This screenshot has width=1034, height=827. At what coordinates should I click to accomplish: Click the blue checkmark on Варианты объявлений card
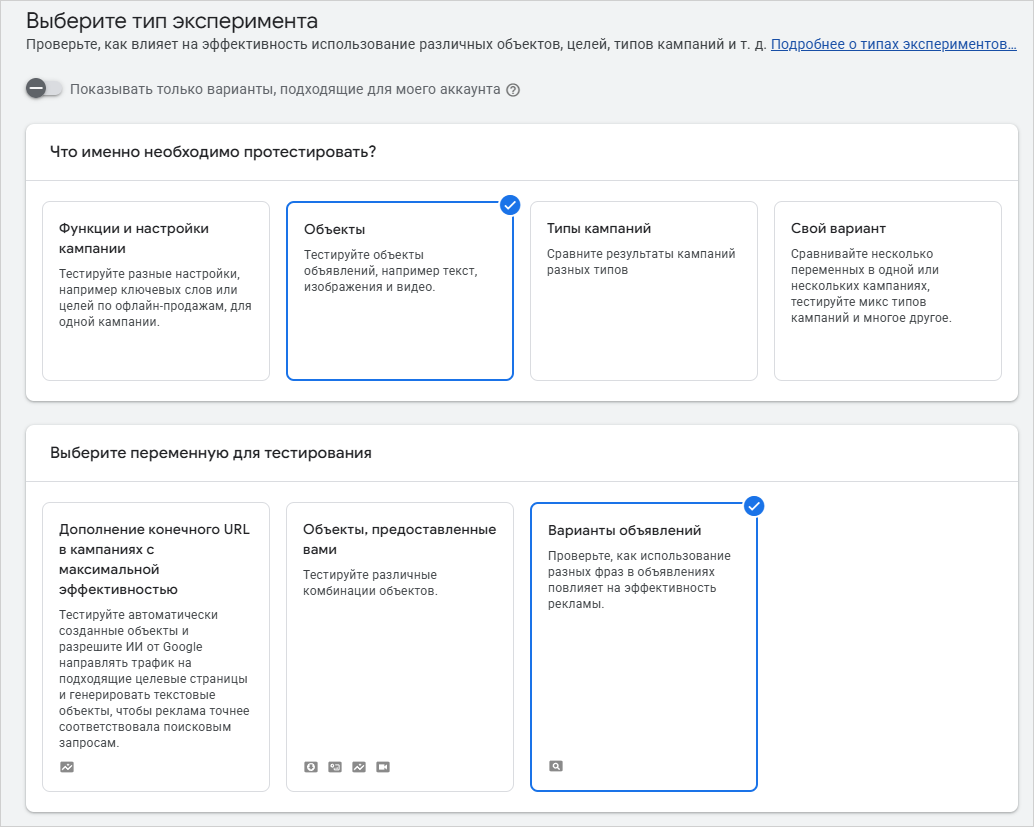coord(754,506)
